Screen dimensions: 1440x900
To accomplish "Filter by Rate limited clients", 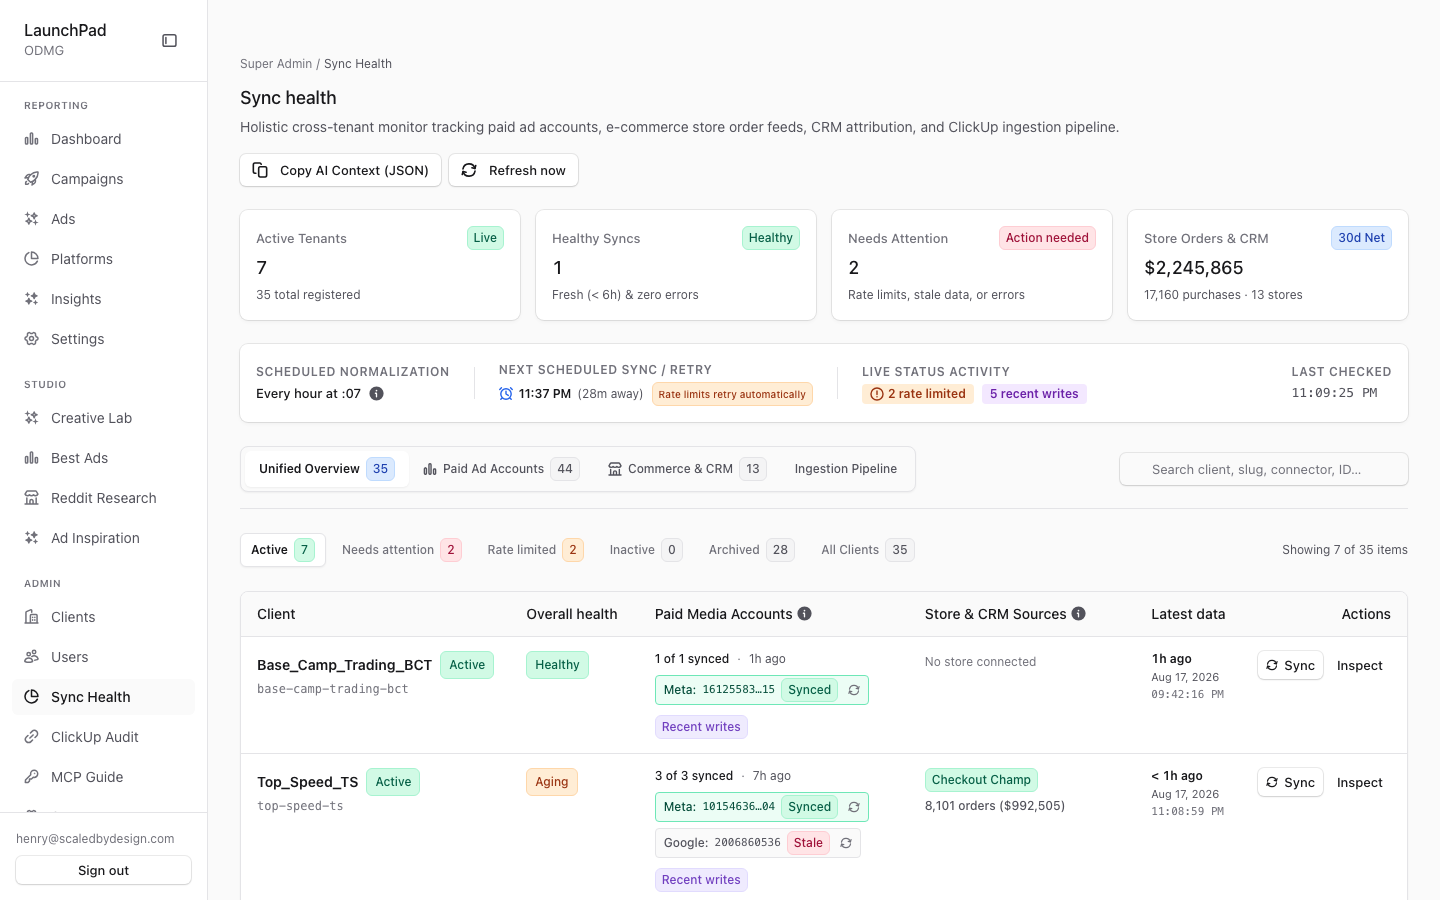I will [535, 550].
